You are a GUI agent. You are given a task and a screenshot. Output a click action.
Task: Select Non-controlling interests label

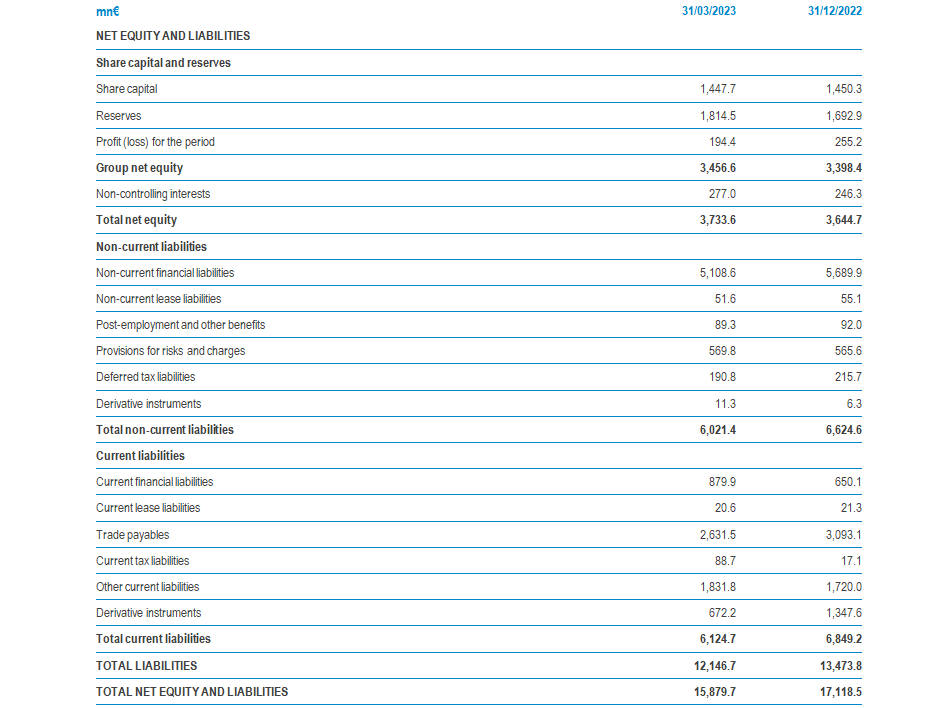tap(153, 194)
